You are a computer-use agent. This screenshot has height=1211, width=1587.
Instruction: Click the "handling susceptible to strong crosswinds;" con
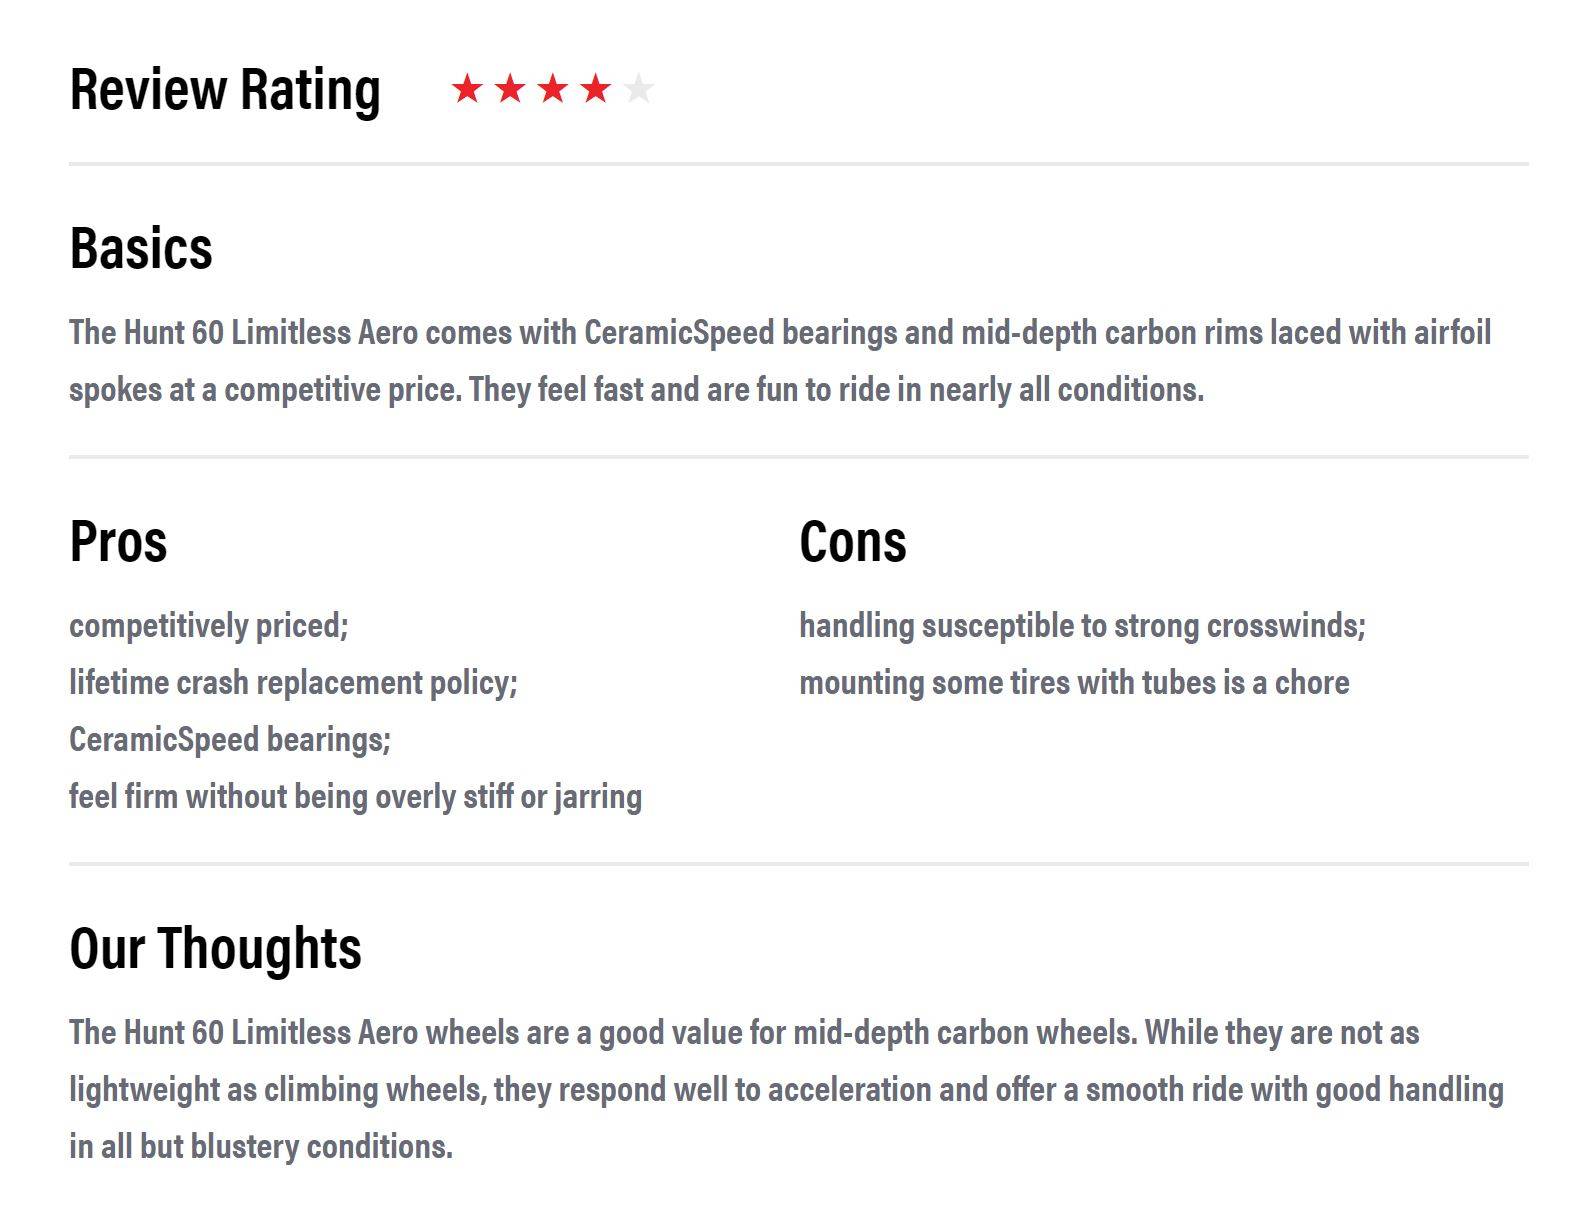[1082, 625]
